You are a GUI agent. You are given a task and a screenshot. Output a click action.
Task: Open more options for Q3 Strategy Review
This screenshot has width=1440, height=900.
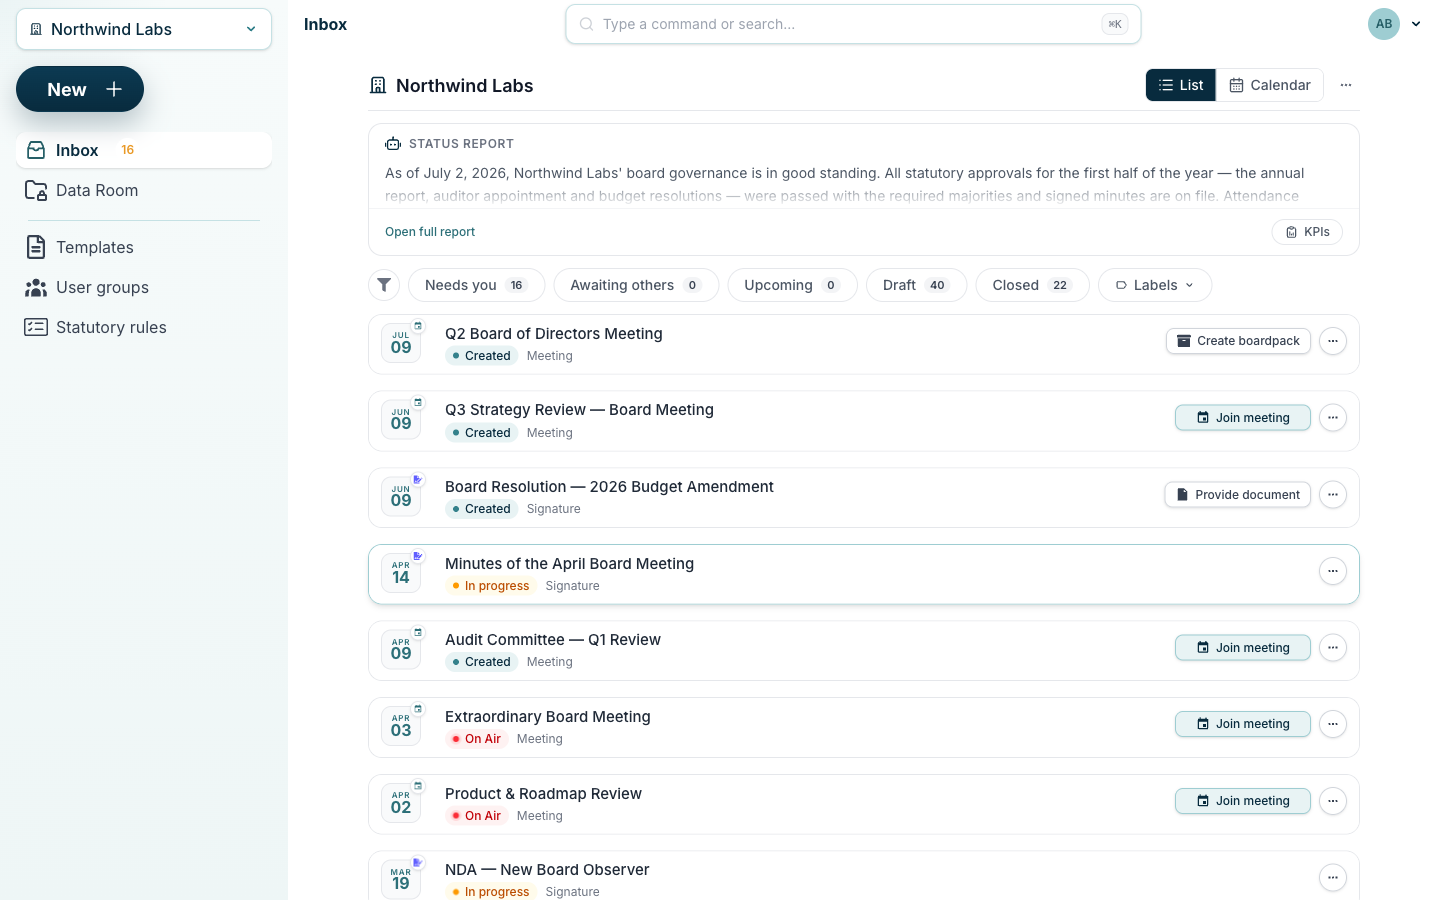click(x=1333, y=418)
